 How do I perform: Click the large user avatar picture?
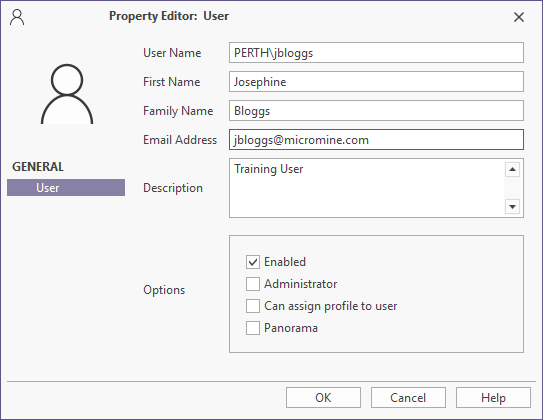tap(67, 94)
